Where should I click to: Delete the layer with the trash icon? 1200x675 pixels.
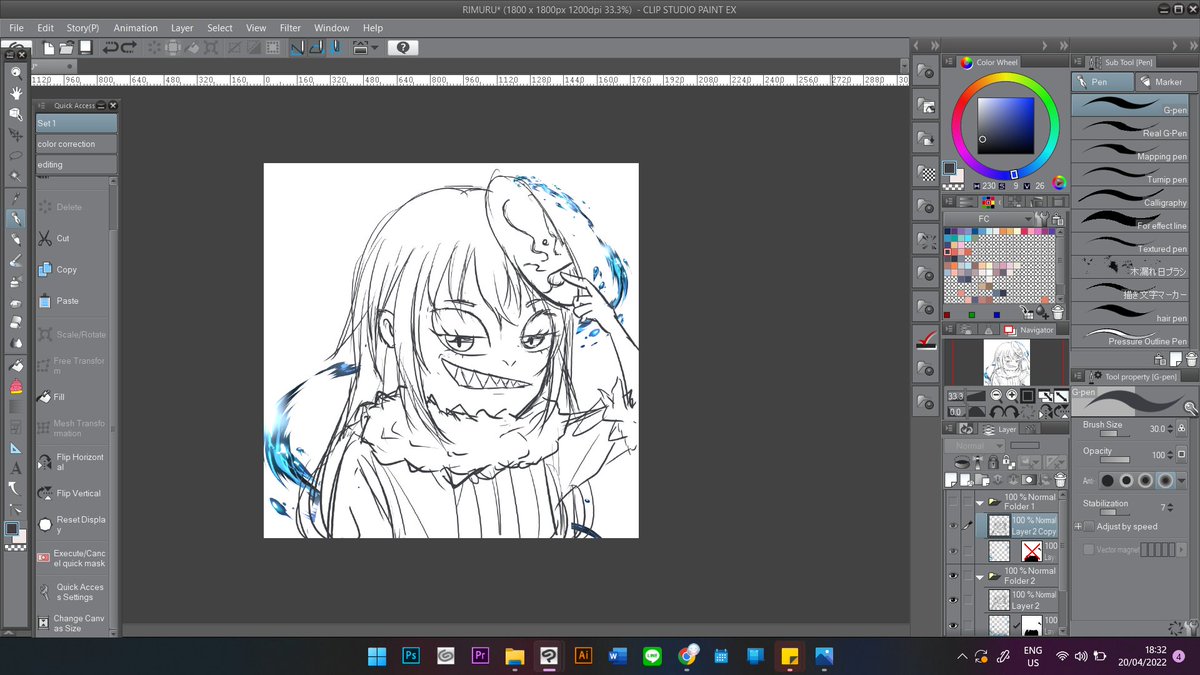coord(1060,480)
